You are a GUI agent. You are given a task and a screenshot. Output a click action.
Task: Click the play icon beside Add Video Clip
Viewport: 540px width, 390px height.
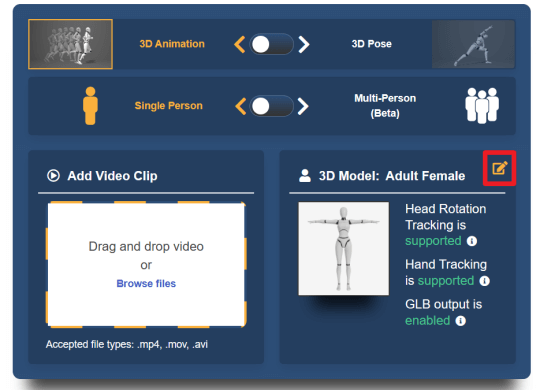53,175
